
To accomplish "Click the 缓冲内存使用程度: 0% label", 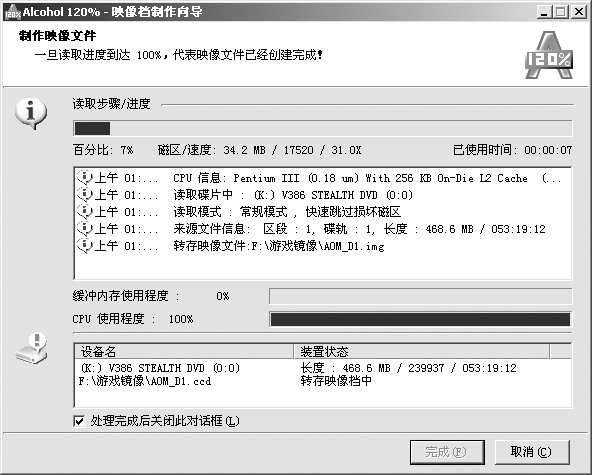I will point(151,296).
